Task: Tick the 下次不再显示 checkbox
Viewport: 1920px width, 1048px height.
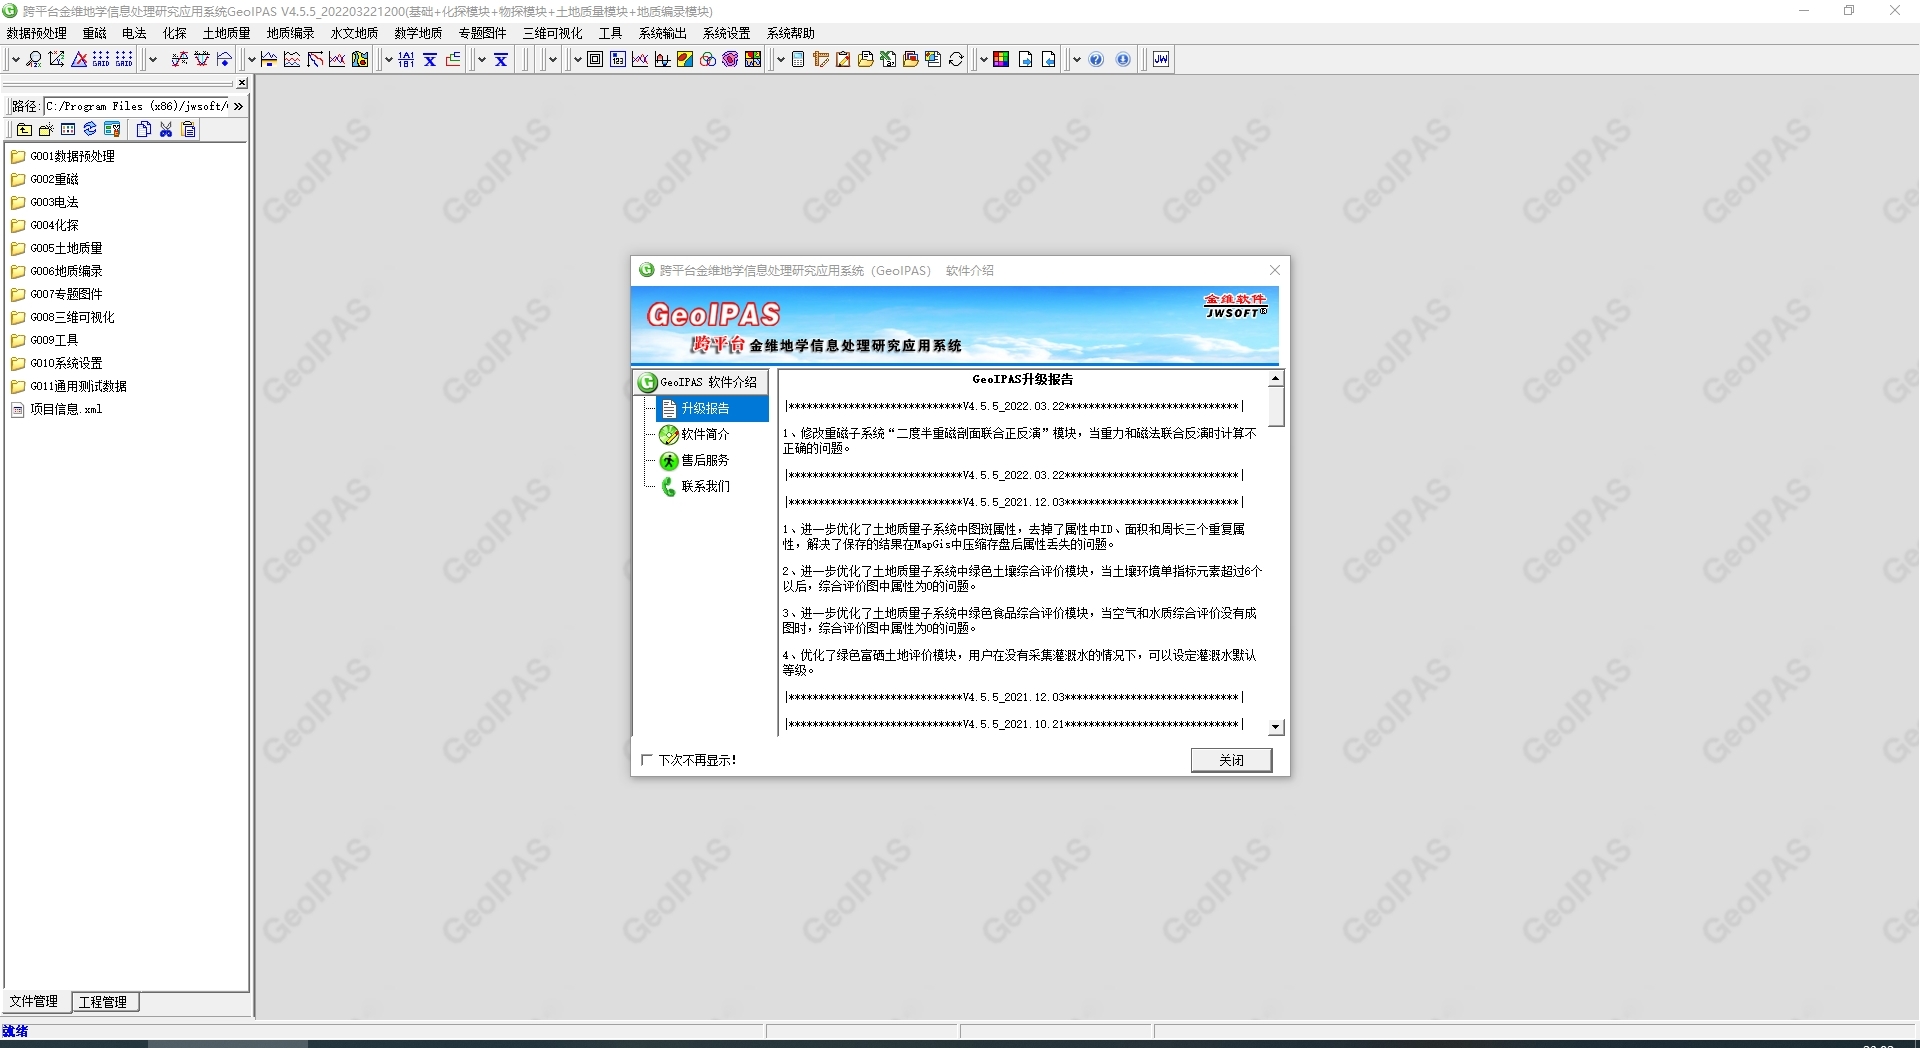Action: click(646, 760)
